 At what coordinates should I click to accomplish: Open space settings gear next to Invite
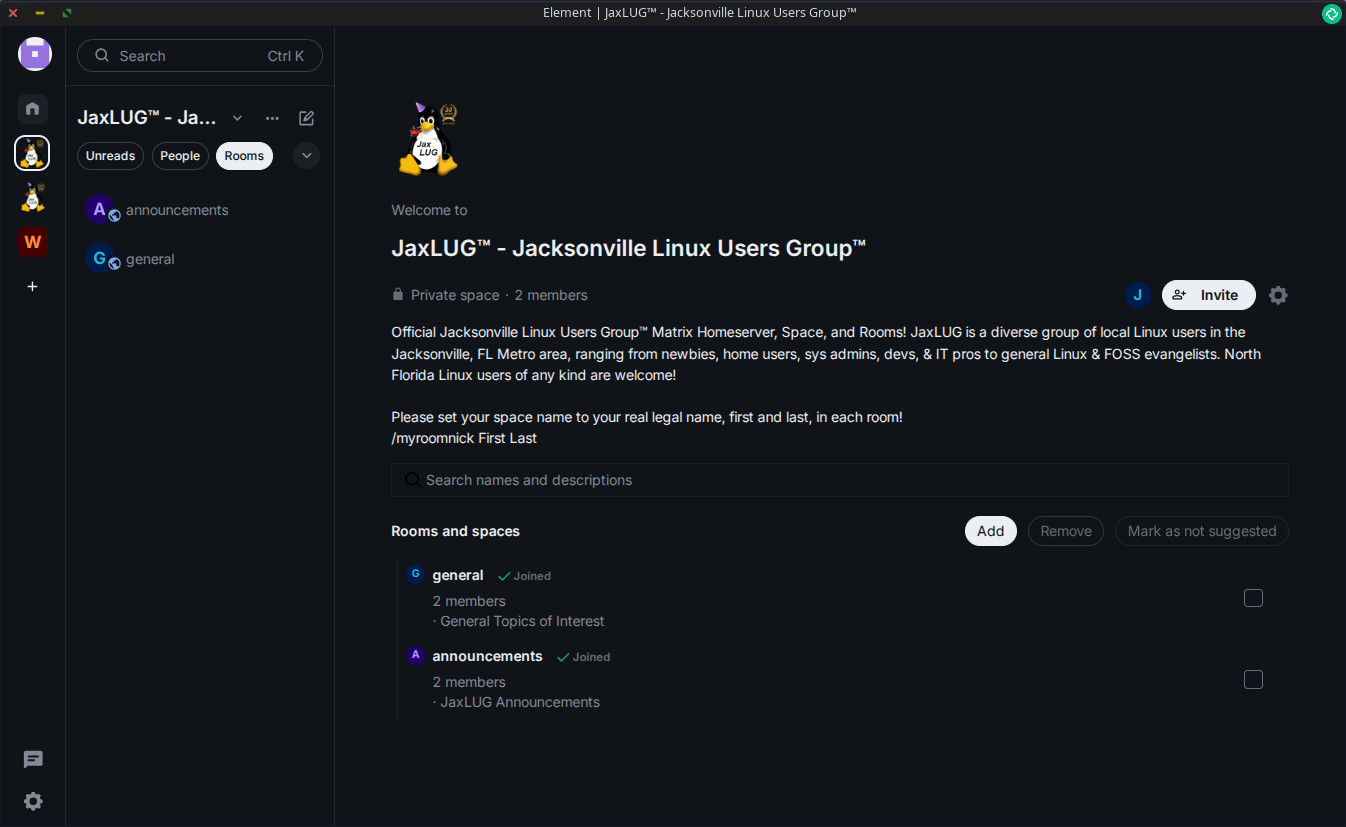1278,295
